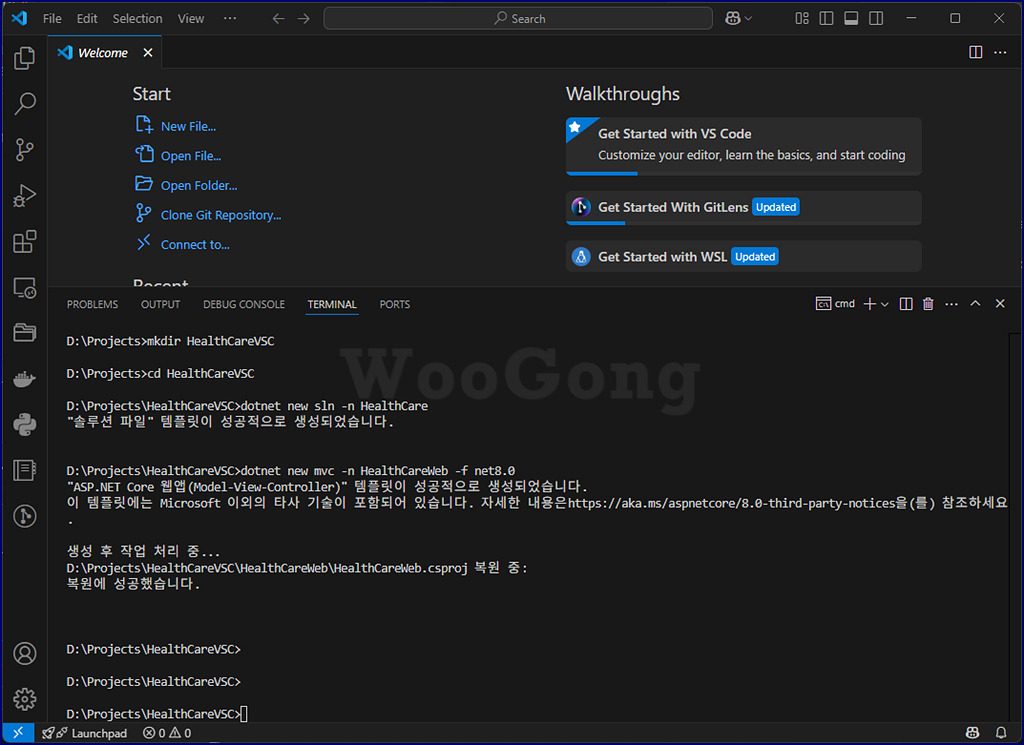Click the Open File... link
This screenshot has height=745, width=1024.
(191, 155)
